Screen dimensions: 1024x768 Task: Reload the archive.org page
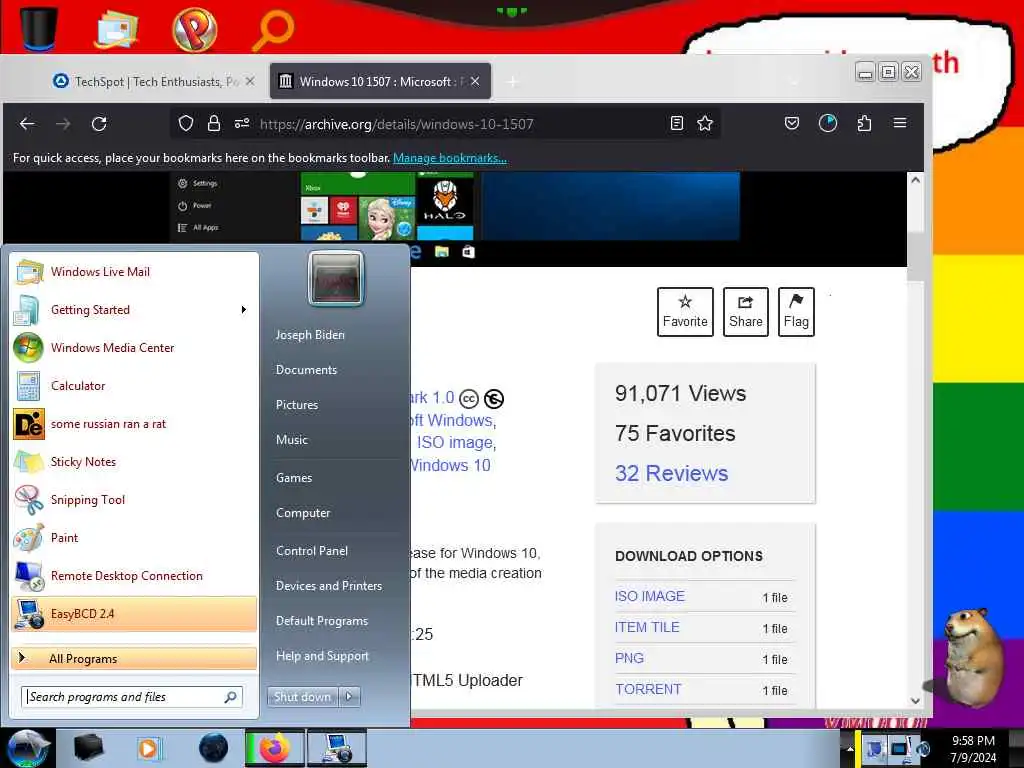coord(99,123)
